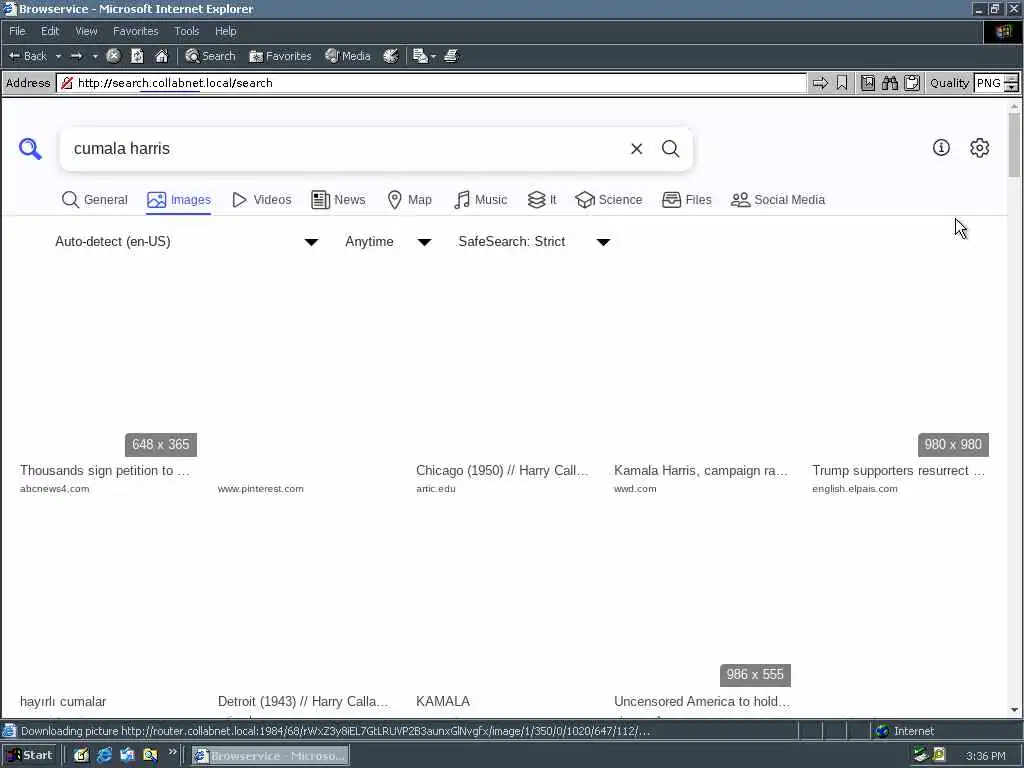1024x768 pixels.
Task: Open 'Thousands sign petition to' image result
Action: tap(104, 471)
